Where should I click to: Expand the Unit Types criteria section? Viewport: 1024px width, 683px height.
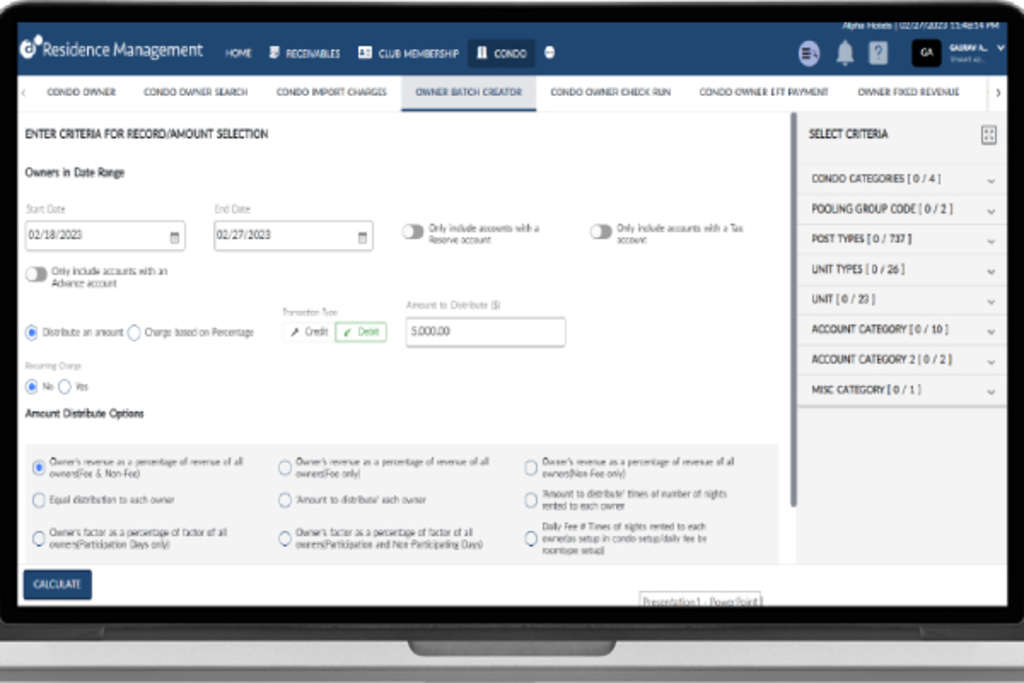coord(990,270)
